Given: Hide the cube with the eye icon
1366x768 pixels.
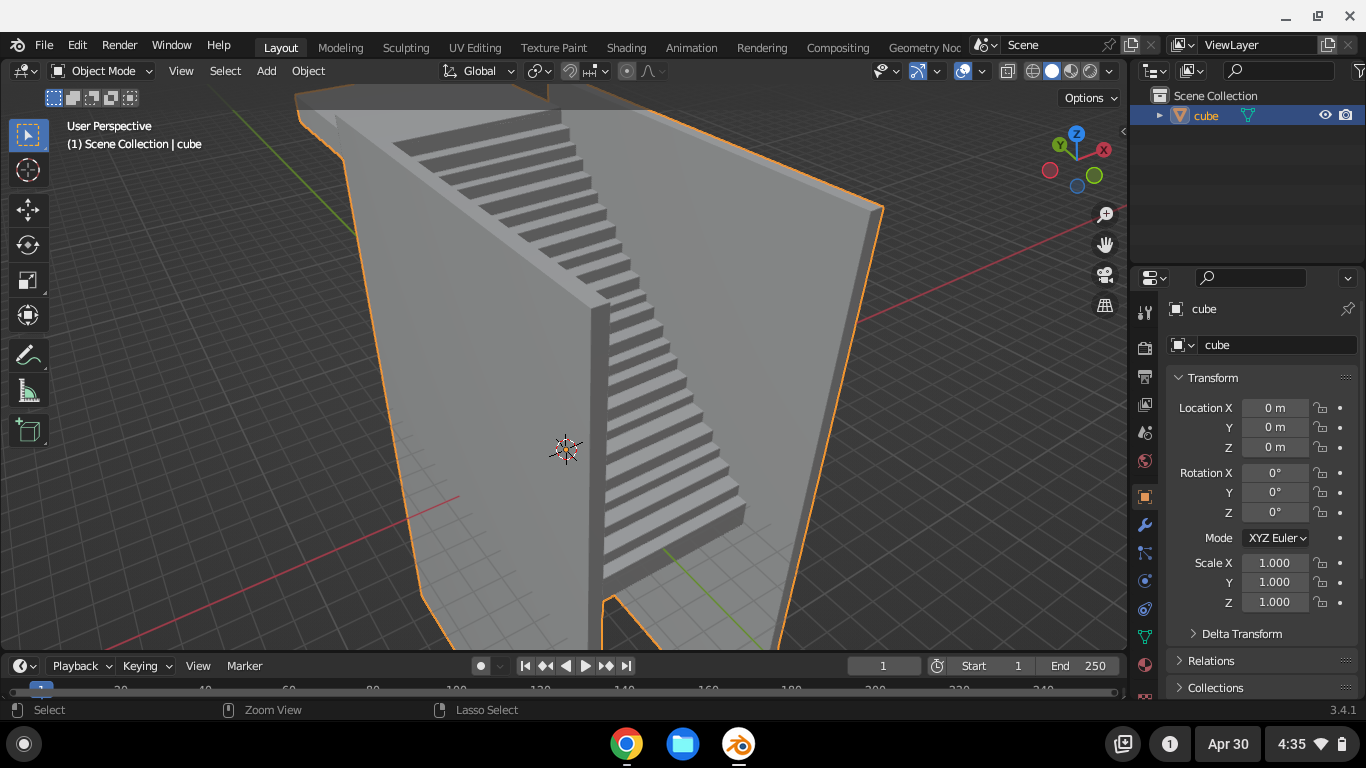Looking at the screenshot, I should [1325, 115].
